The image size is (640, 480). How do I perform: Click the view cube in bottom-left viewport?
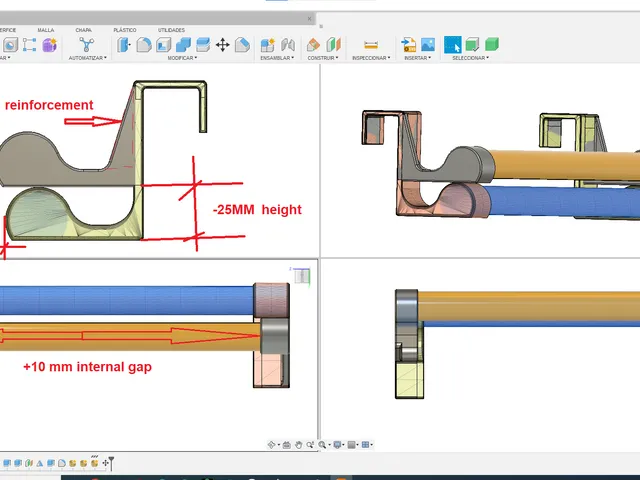(x=302, y=276)
